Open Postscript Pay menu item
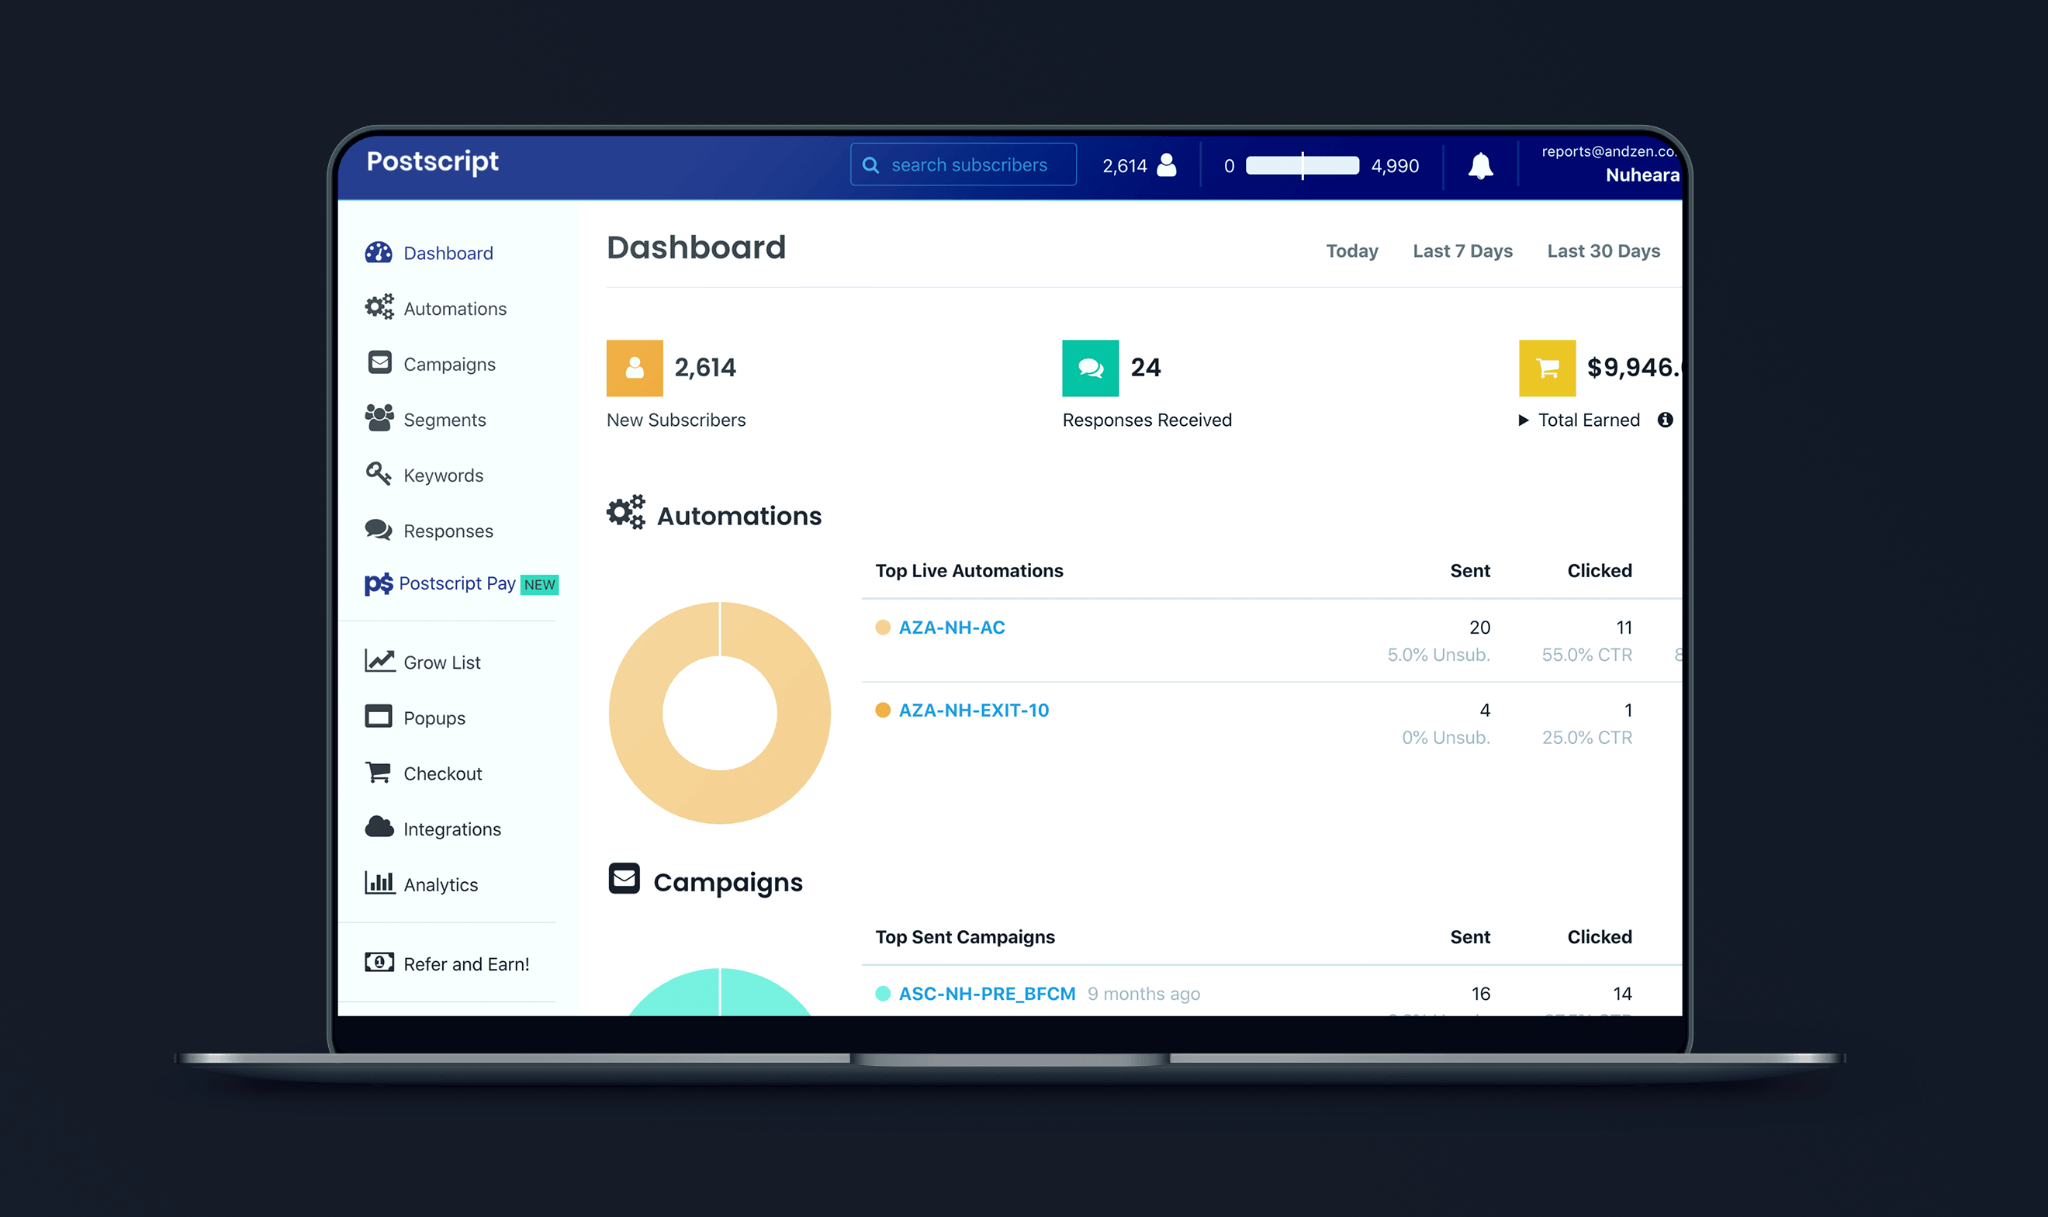This screenshot has height=1217, width=2048. click(x=457, y=583)
